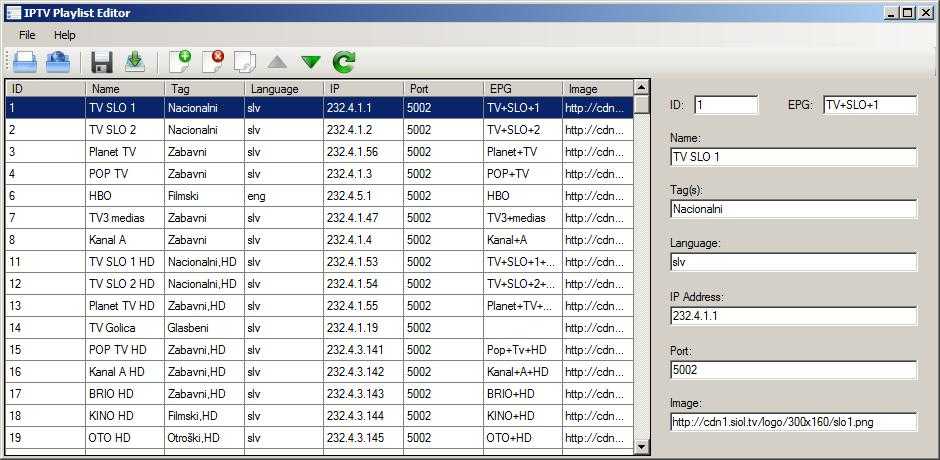The width and height of the screenshot is (940, 460).
Task: Sort by the ID column header
Action: (46, 89)
